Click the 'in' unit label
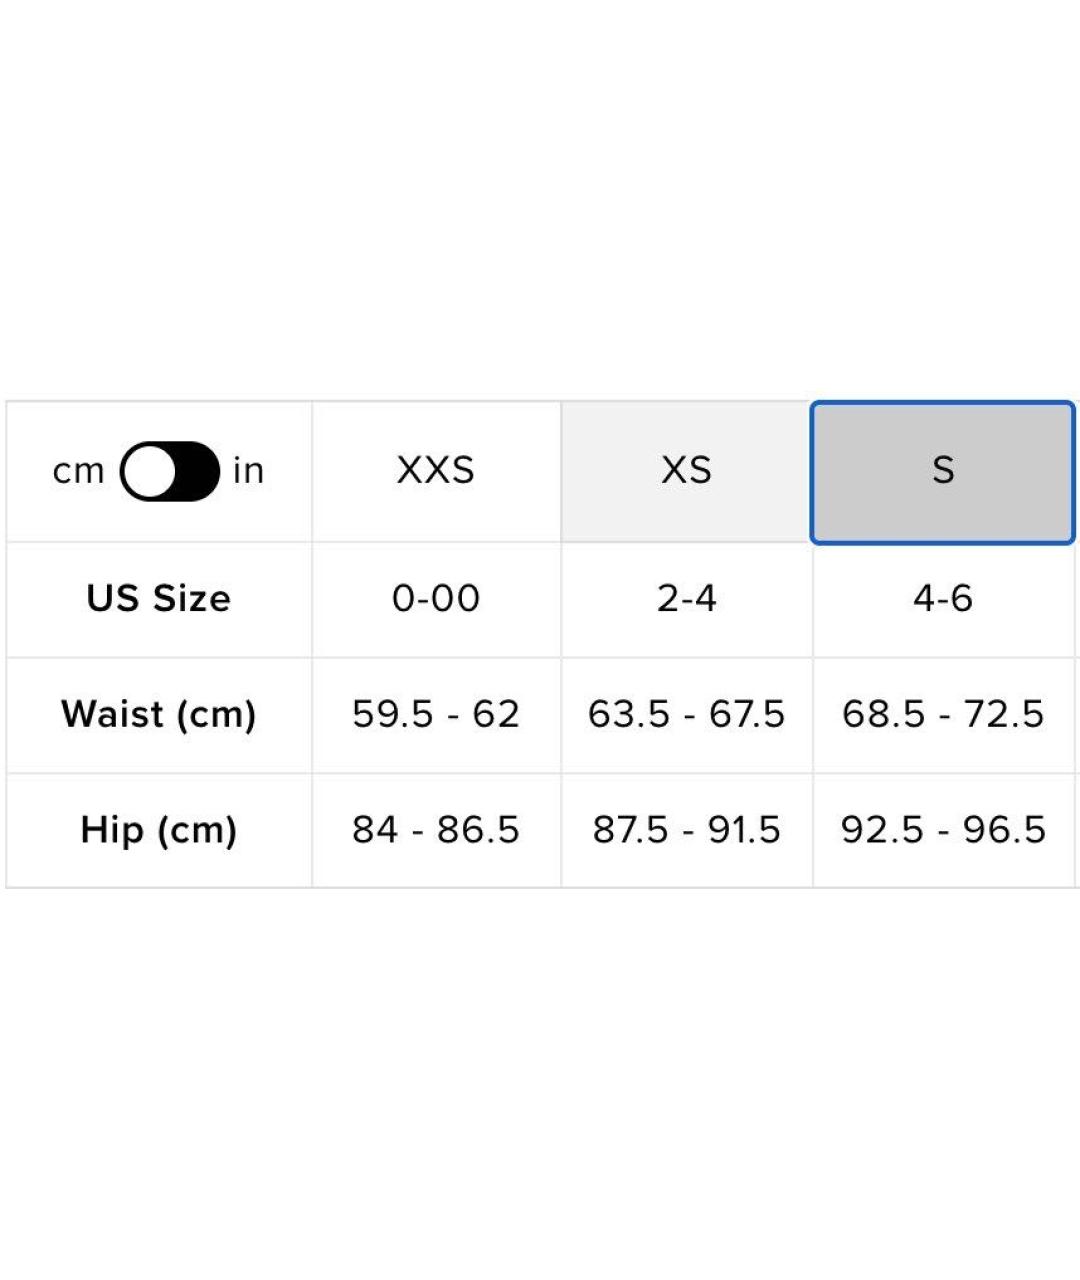Screen dimensions: 1080x1280 [x=248, y=471]
